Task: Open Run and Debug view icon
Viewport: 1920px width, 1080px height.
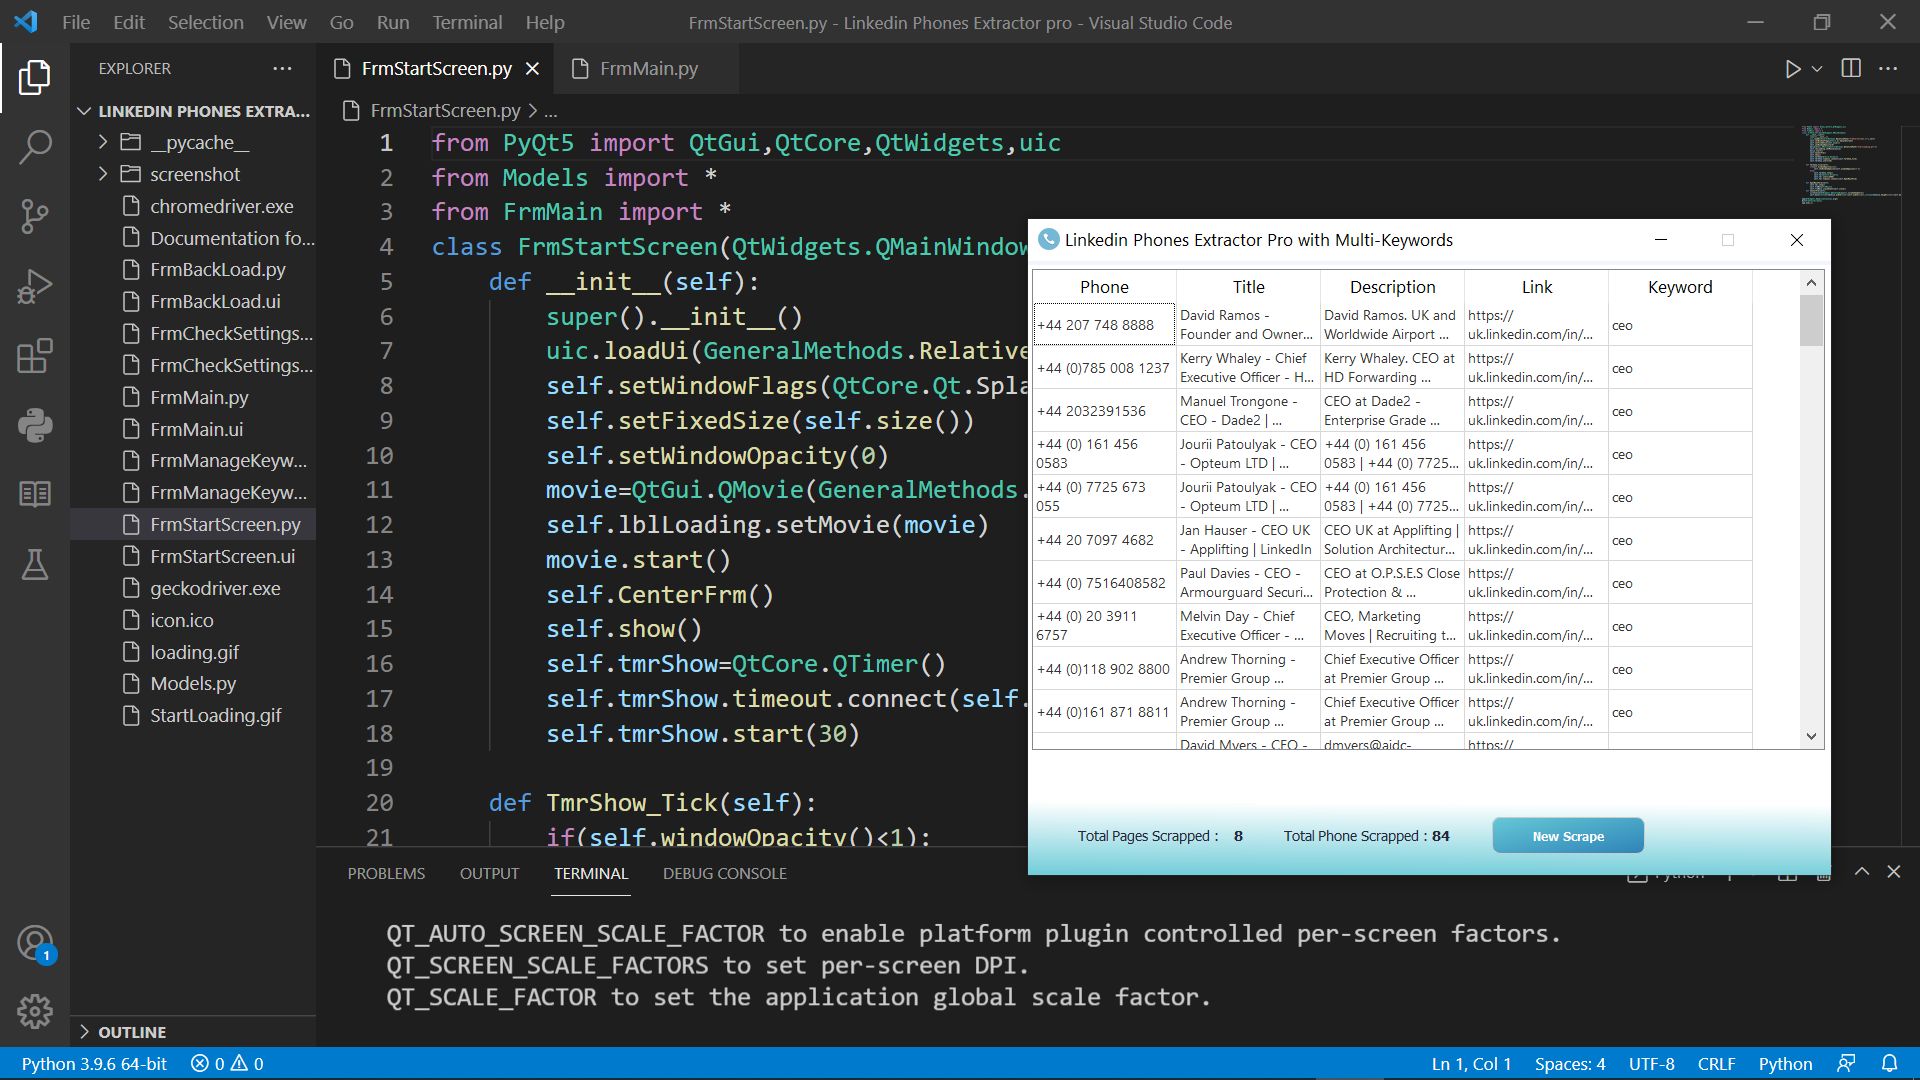Action: (x=35, y=286)
